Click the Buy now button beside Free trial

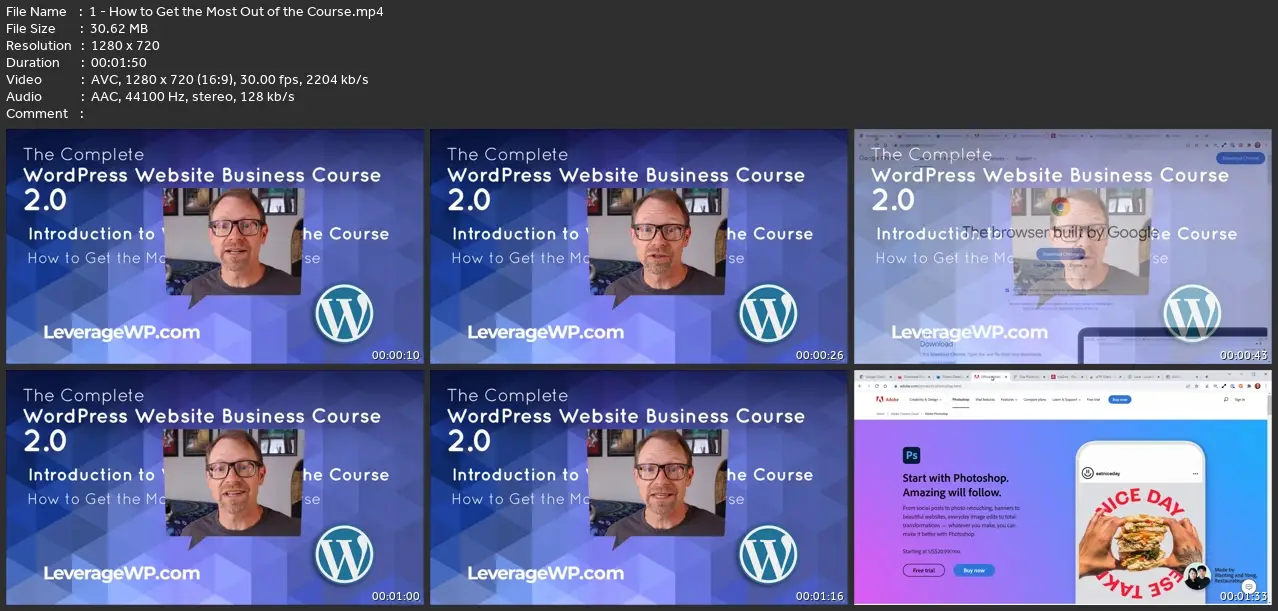click(974, 570)
